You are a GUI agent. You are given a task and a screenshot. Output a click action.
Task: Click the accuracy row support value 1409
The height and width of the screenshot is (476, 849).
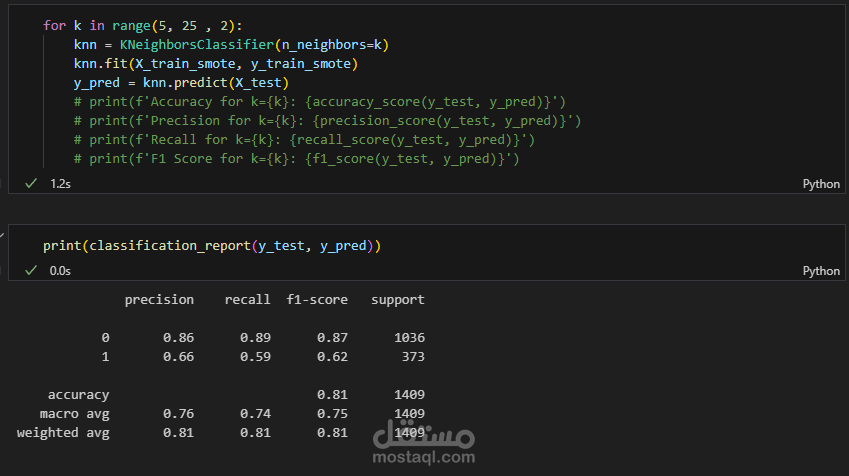coord(409,395)
